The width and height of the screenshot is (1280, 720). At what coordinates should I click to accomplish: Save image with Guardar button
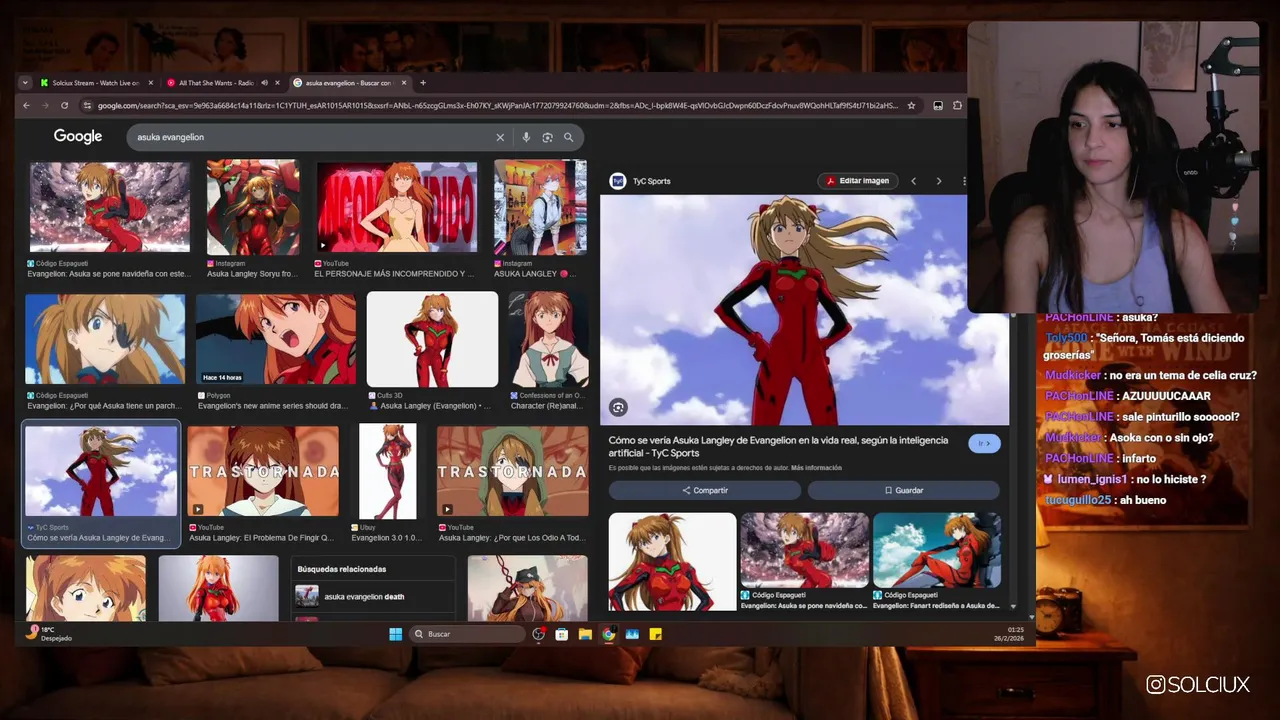[x=904, y=490]
